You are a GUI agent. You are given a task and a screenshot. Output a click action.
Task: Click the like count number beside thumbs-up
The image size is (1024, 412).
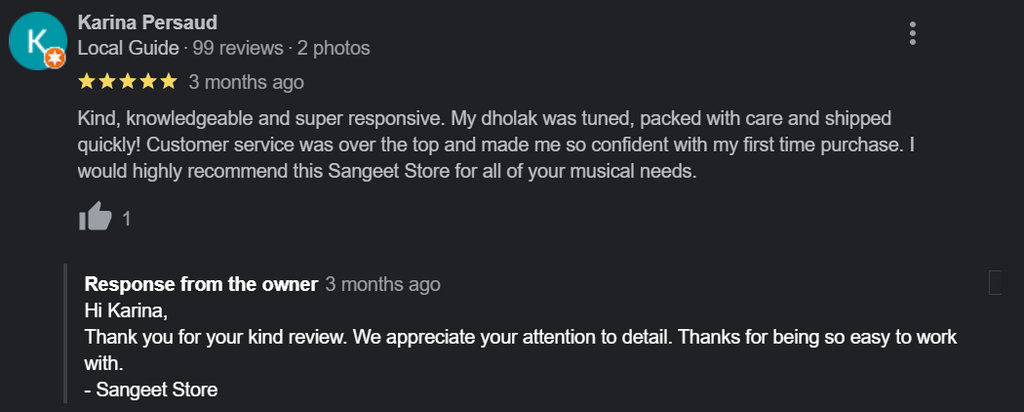click(x=126, y=217)
